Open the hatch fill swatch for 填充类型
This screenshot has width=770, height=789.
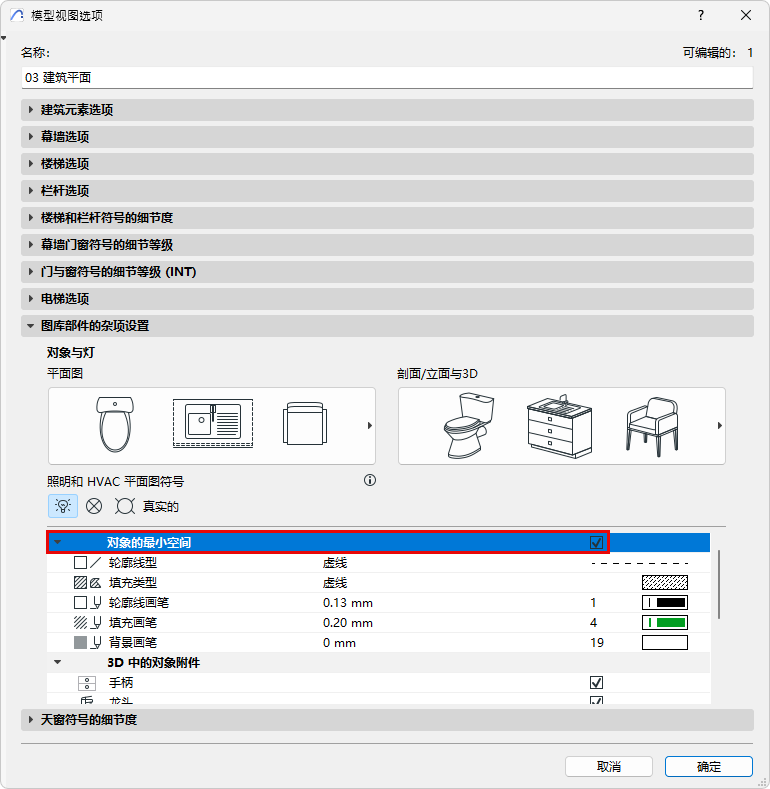(x=665, y=582)
